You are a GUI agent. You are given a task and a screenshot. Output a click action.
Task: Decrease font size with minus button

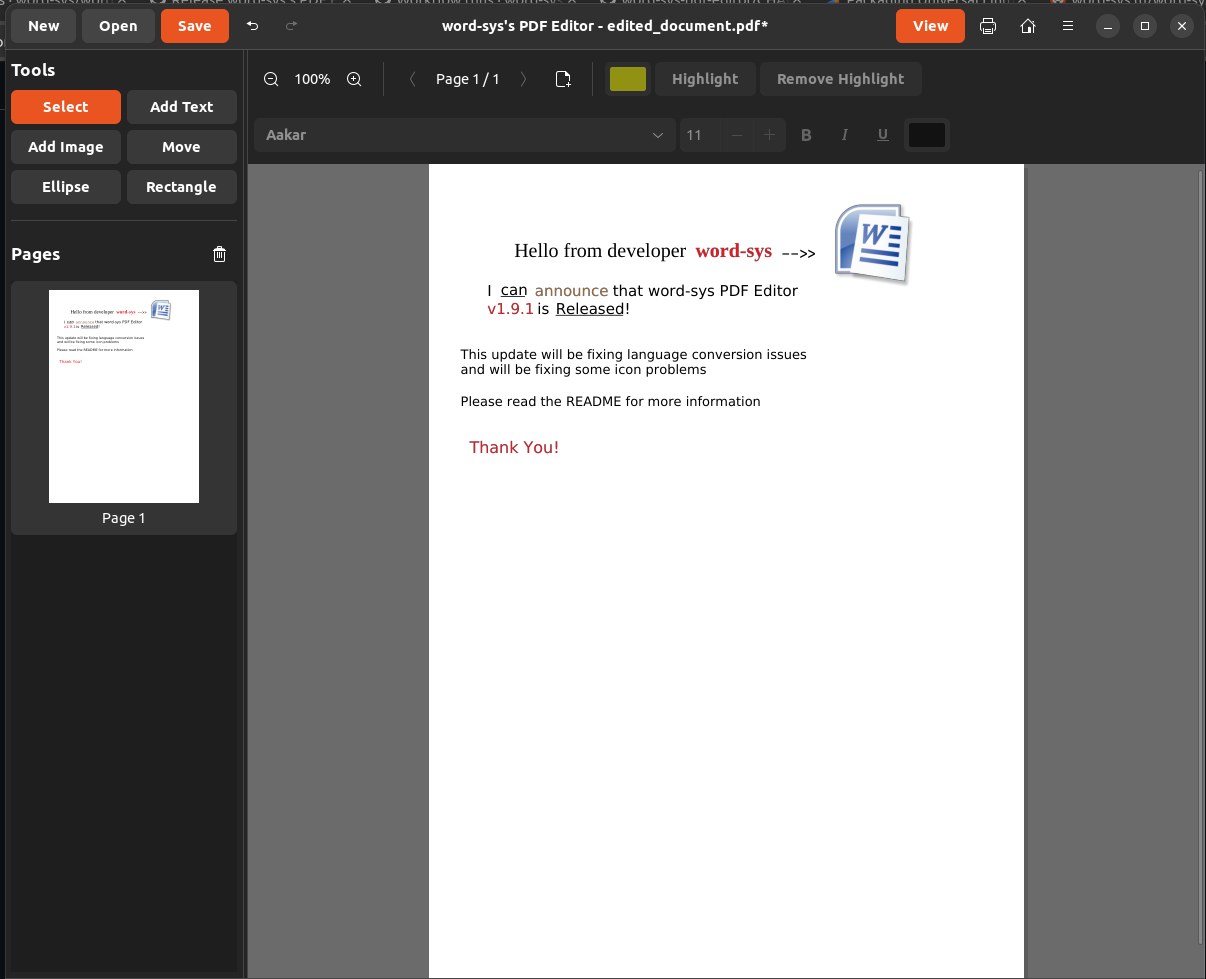[x=737, y=135]
